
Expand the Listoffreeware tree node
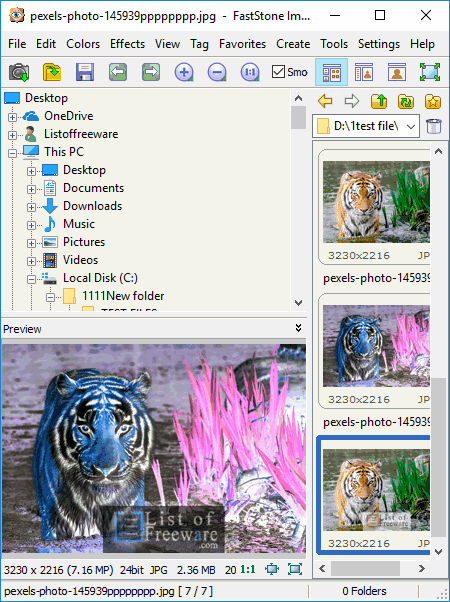[13, 135]
